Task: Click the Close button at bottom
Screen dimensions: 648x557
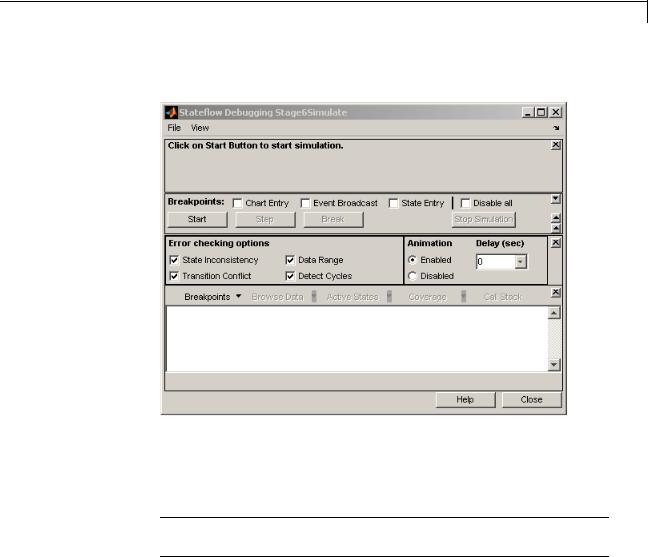Action: 531,400
